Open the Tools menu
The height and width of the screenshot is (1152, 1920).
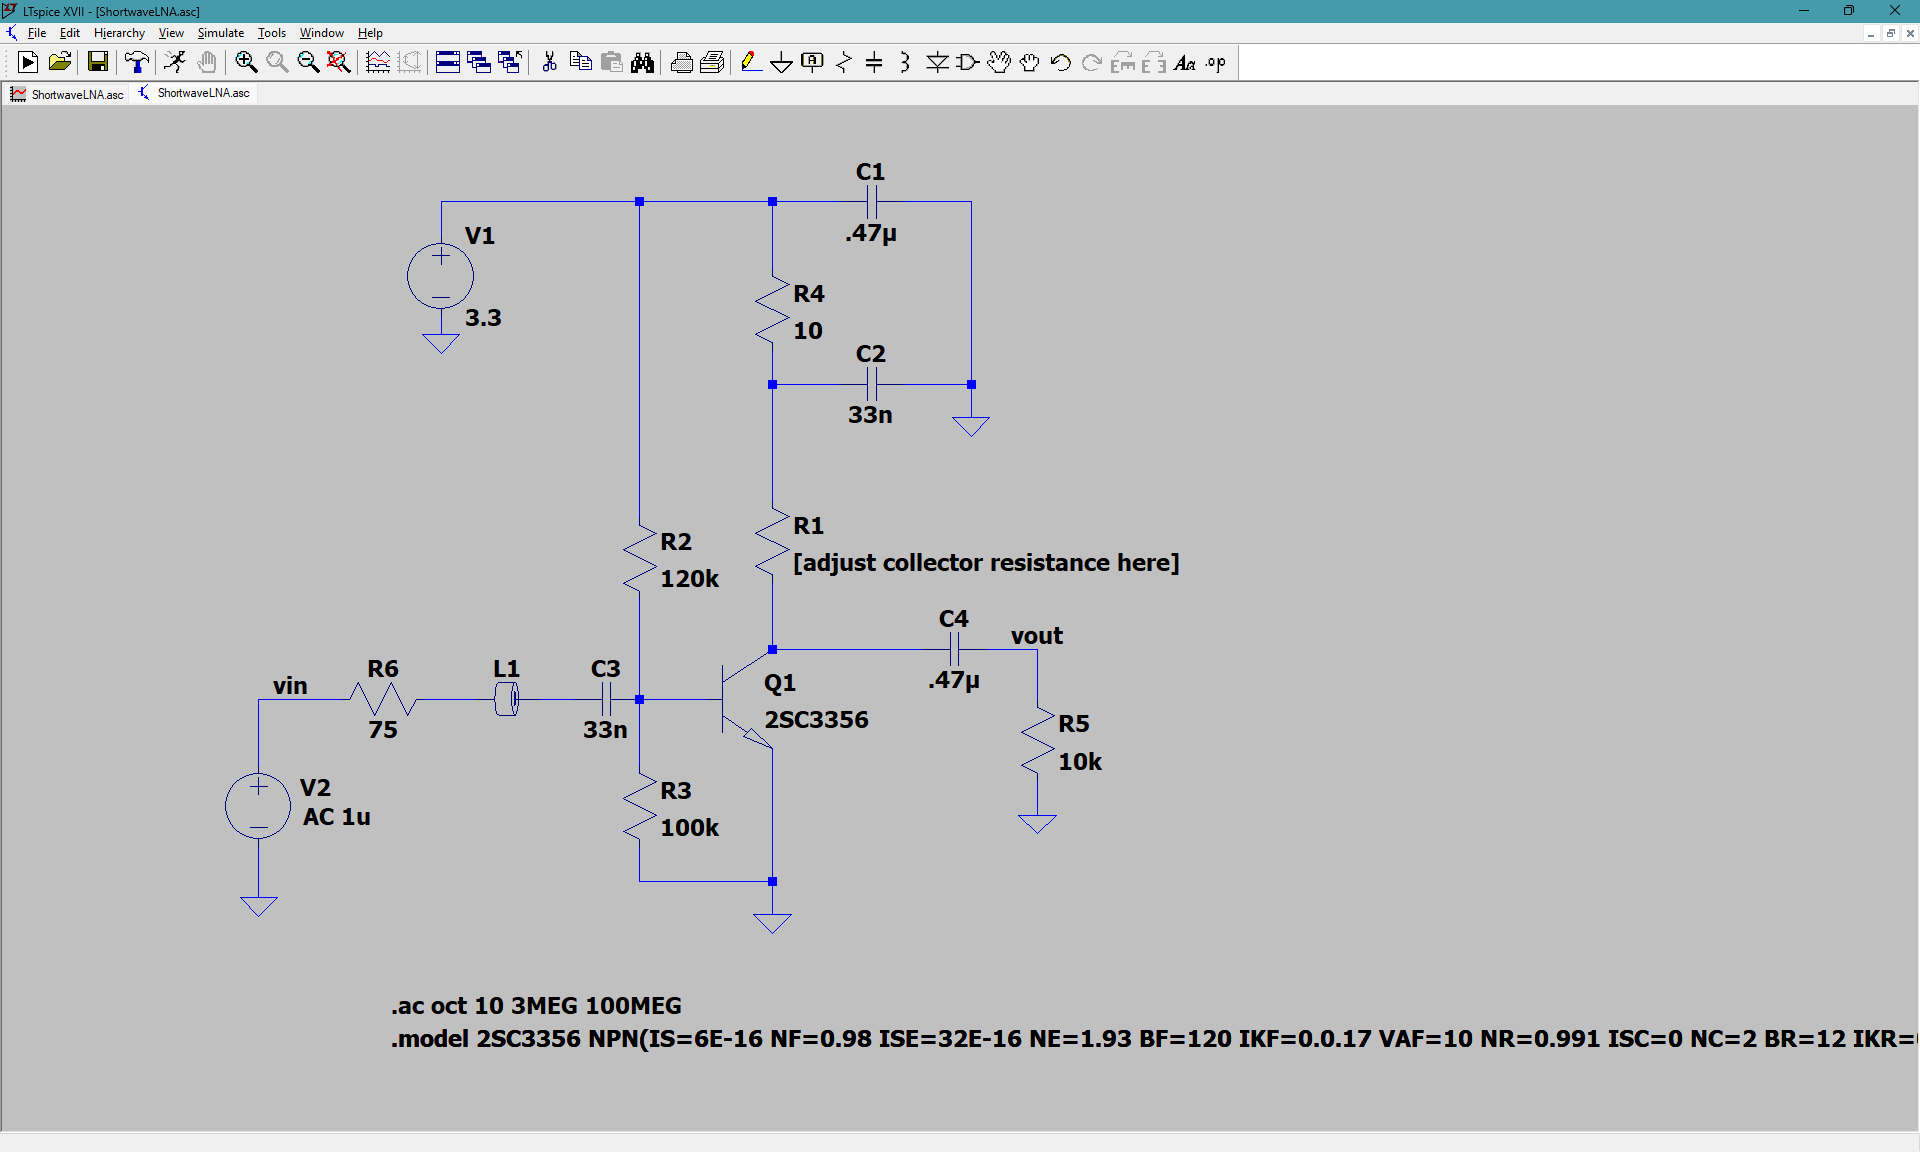(x=272, y=33)
